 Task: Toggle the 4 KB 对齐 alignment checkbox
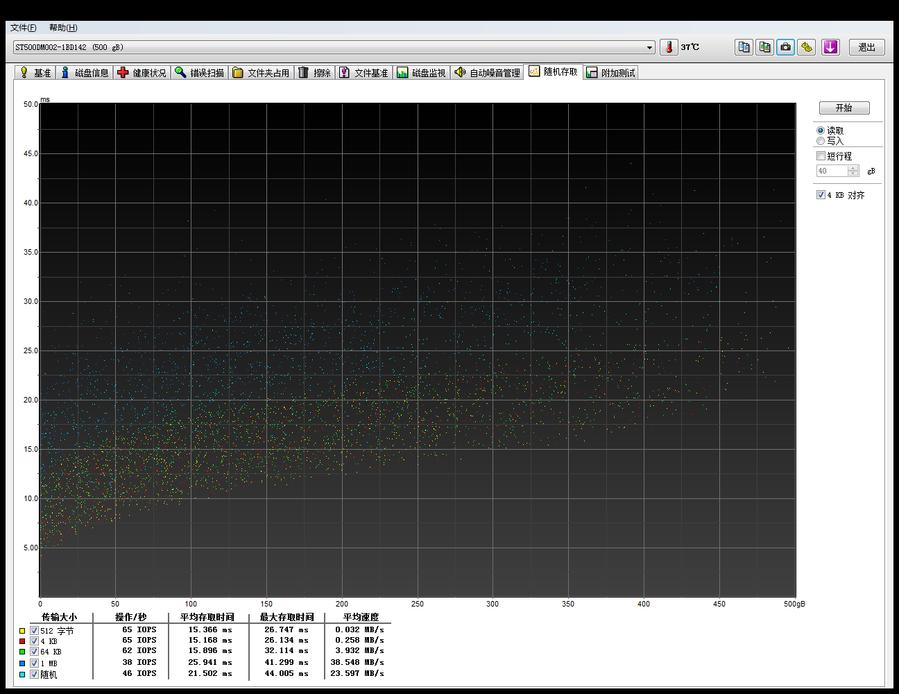point(821,195)
